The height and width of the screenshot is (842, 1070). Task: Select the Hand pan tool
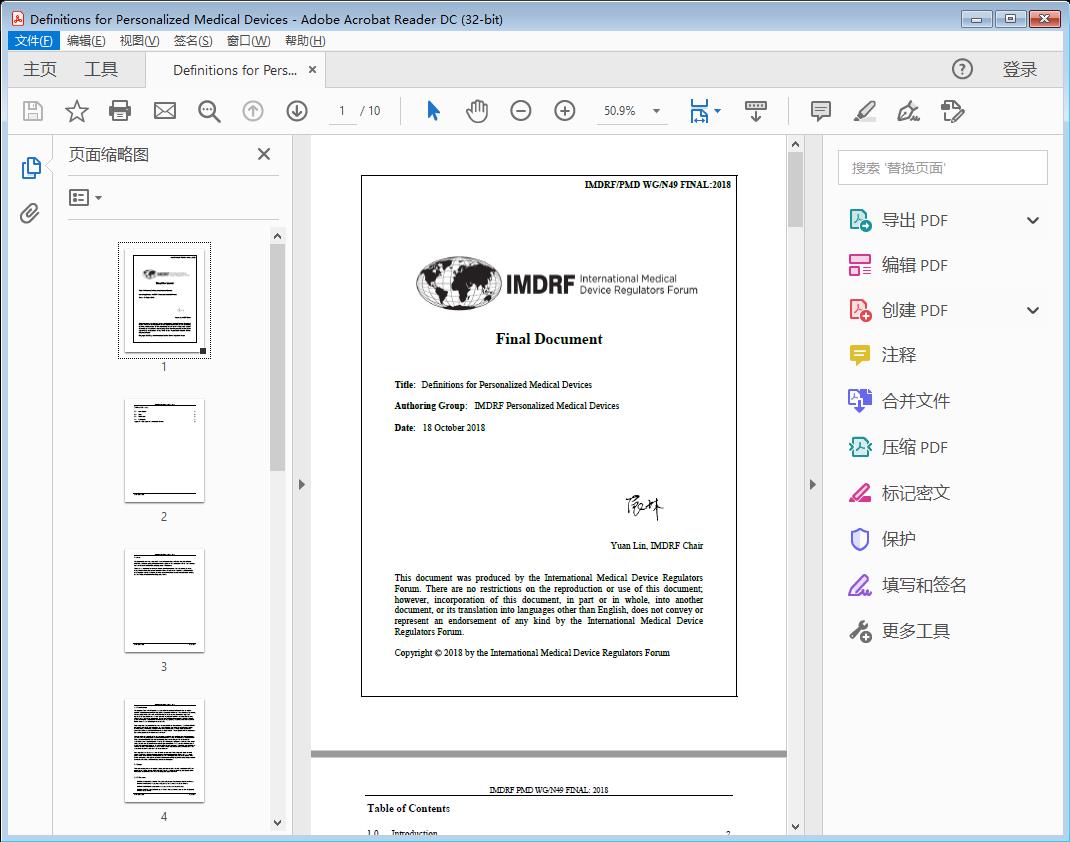[477, 111]
